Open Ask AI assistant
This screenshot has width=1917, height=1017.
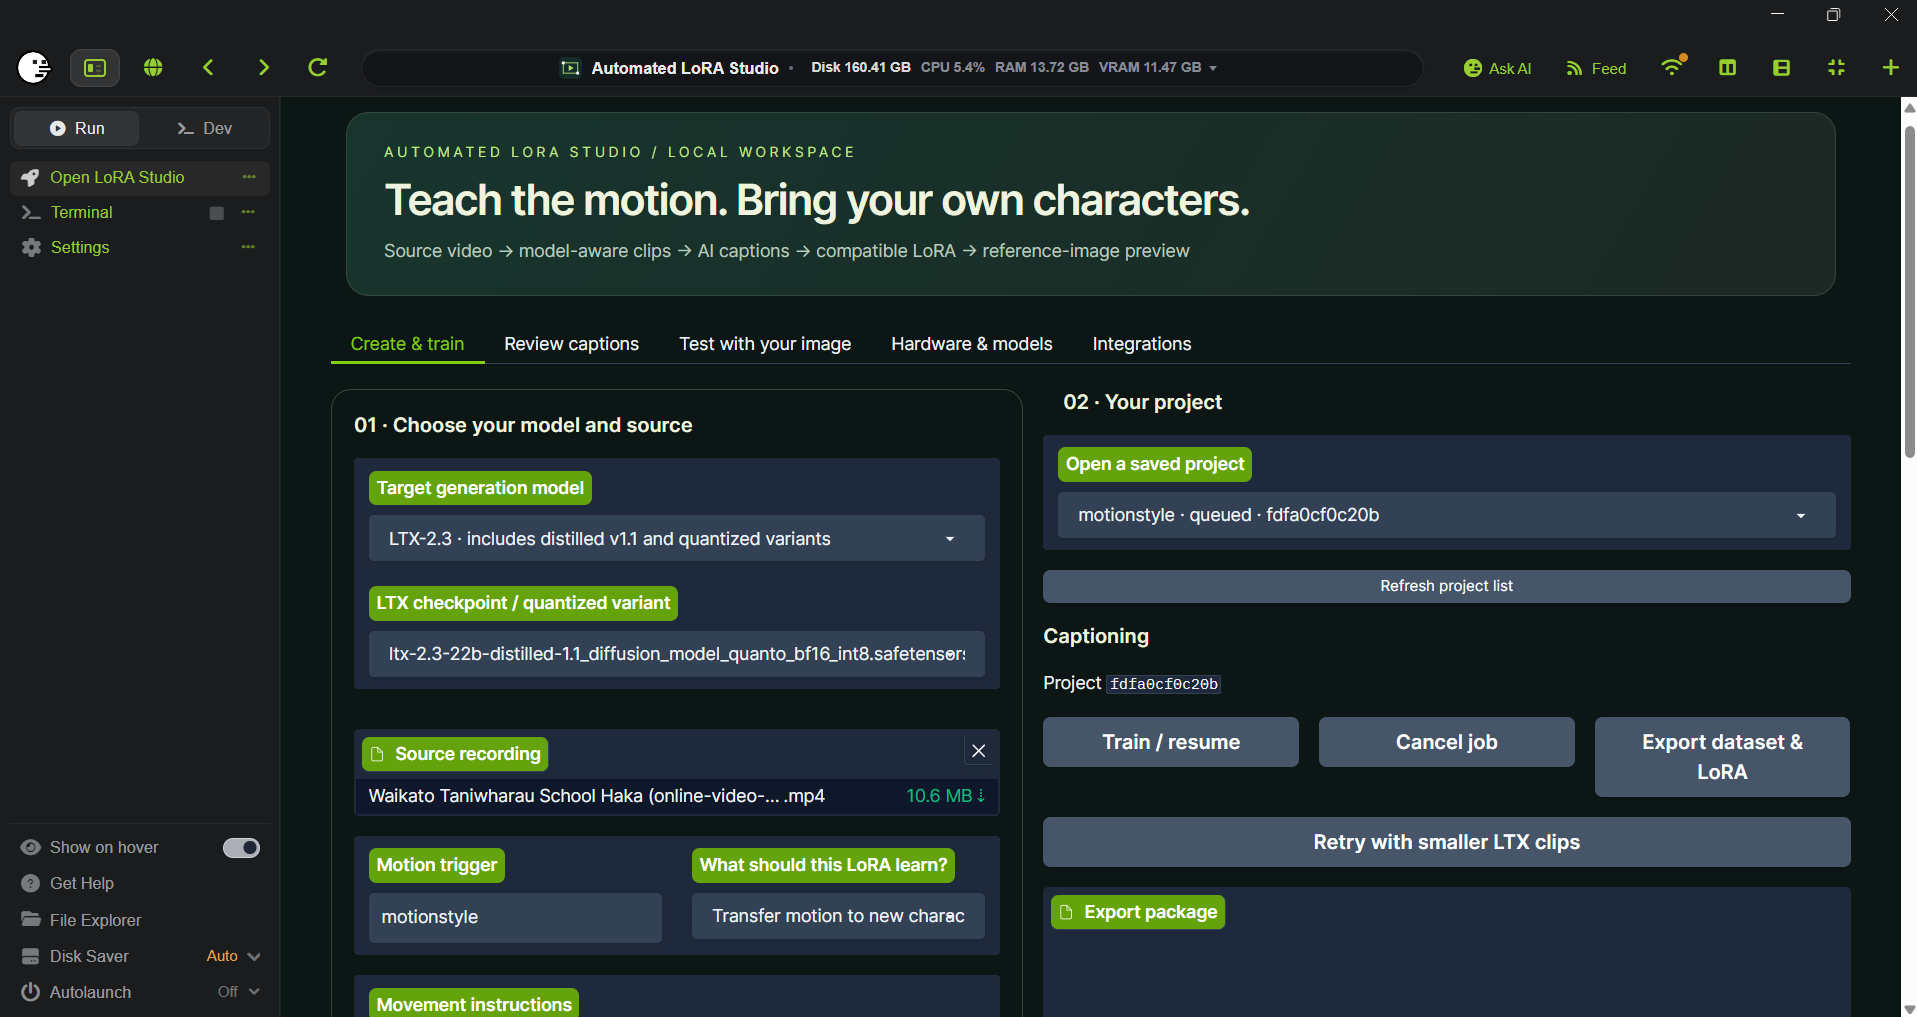coord(1497,68)
